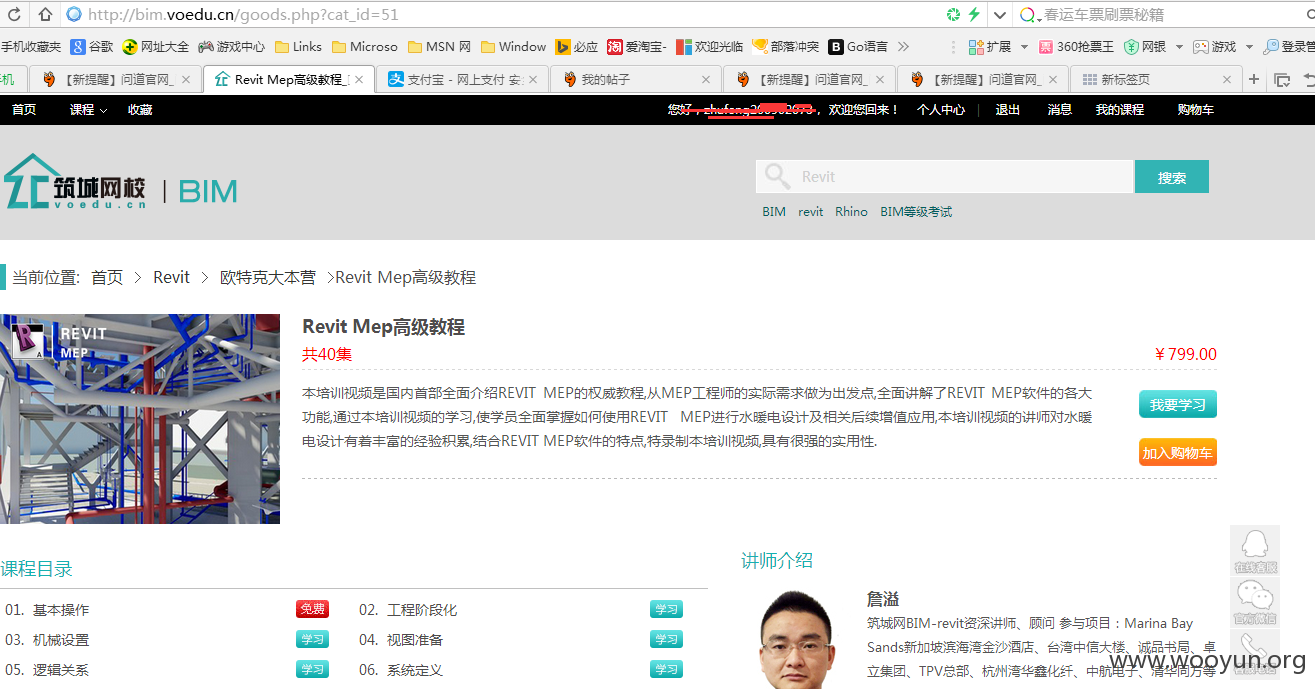
Task: Click the green lightning speed-mode icon
Action: coord(974,14)
